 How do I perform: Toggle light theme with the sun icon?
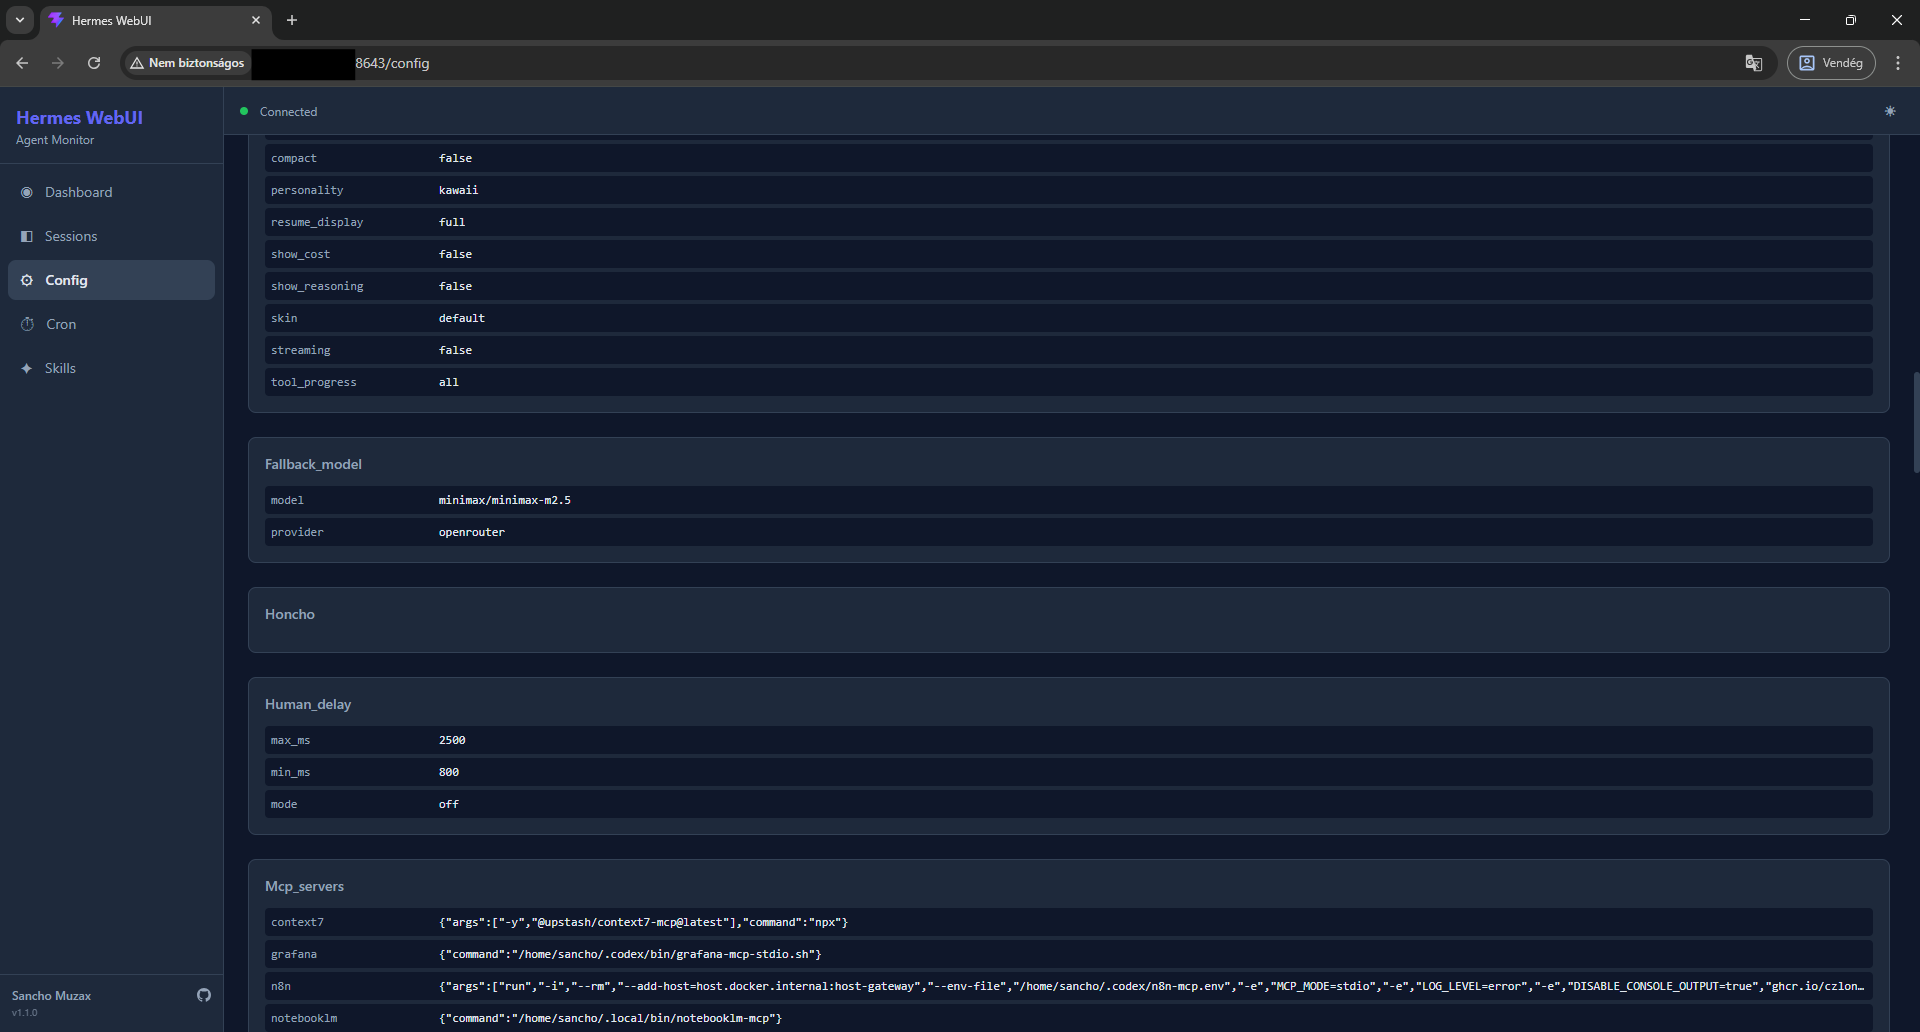coord(1890,111)
